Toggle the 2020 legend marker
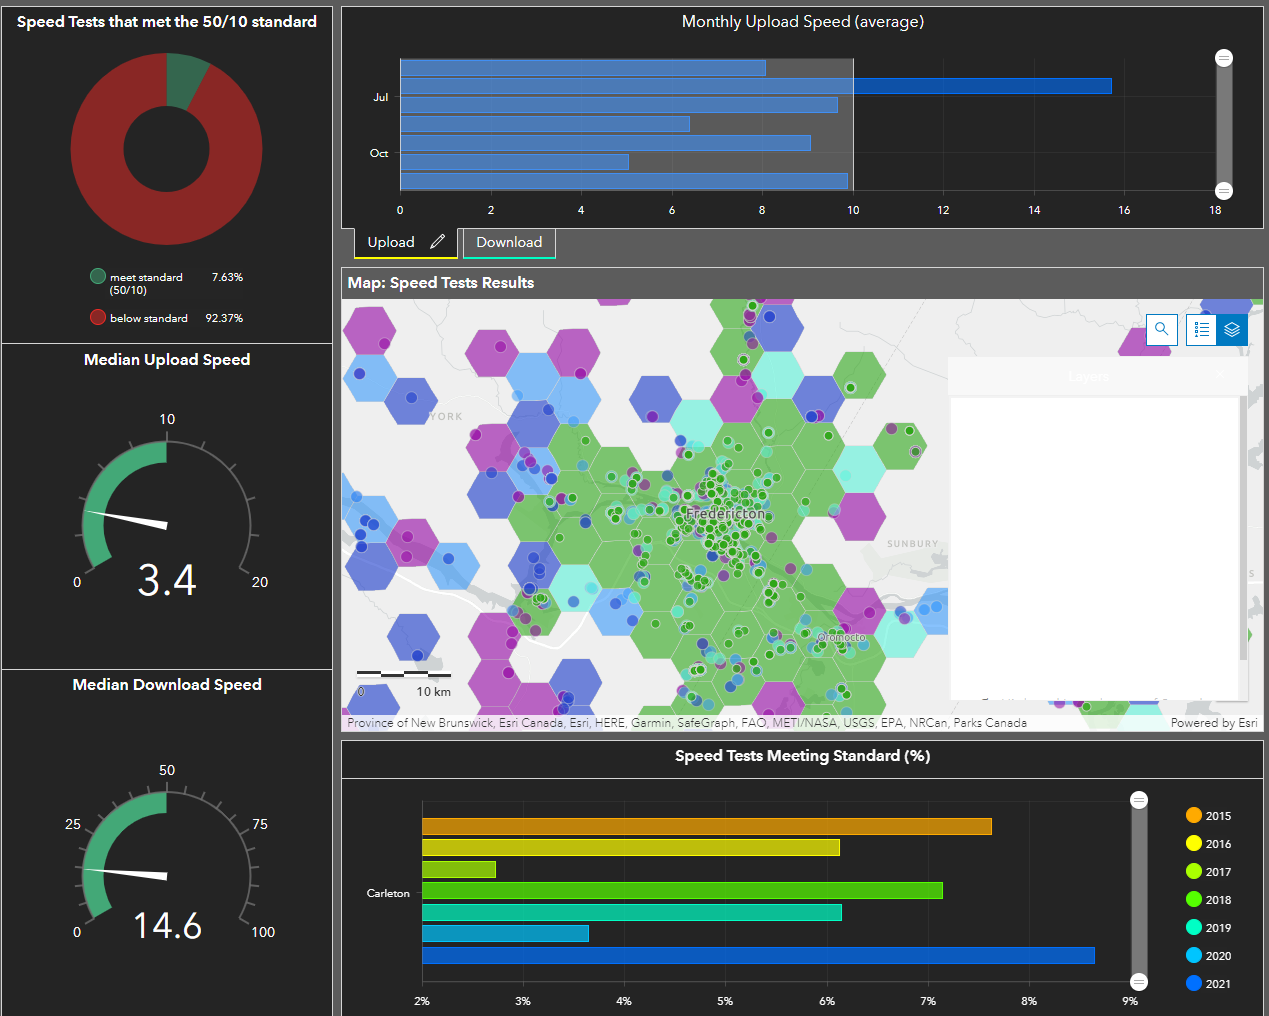The height and width of the screenshot is (1016, 1269). tap(1193, 955)
